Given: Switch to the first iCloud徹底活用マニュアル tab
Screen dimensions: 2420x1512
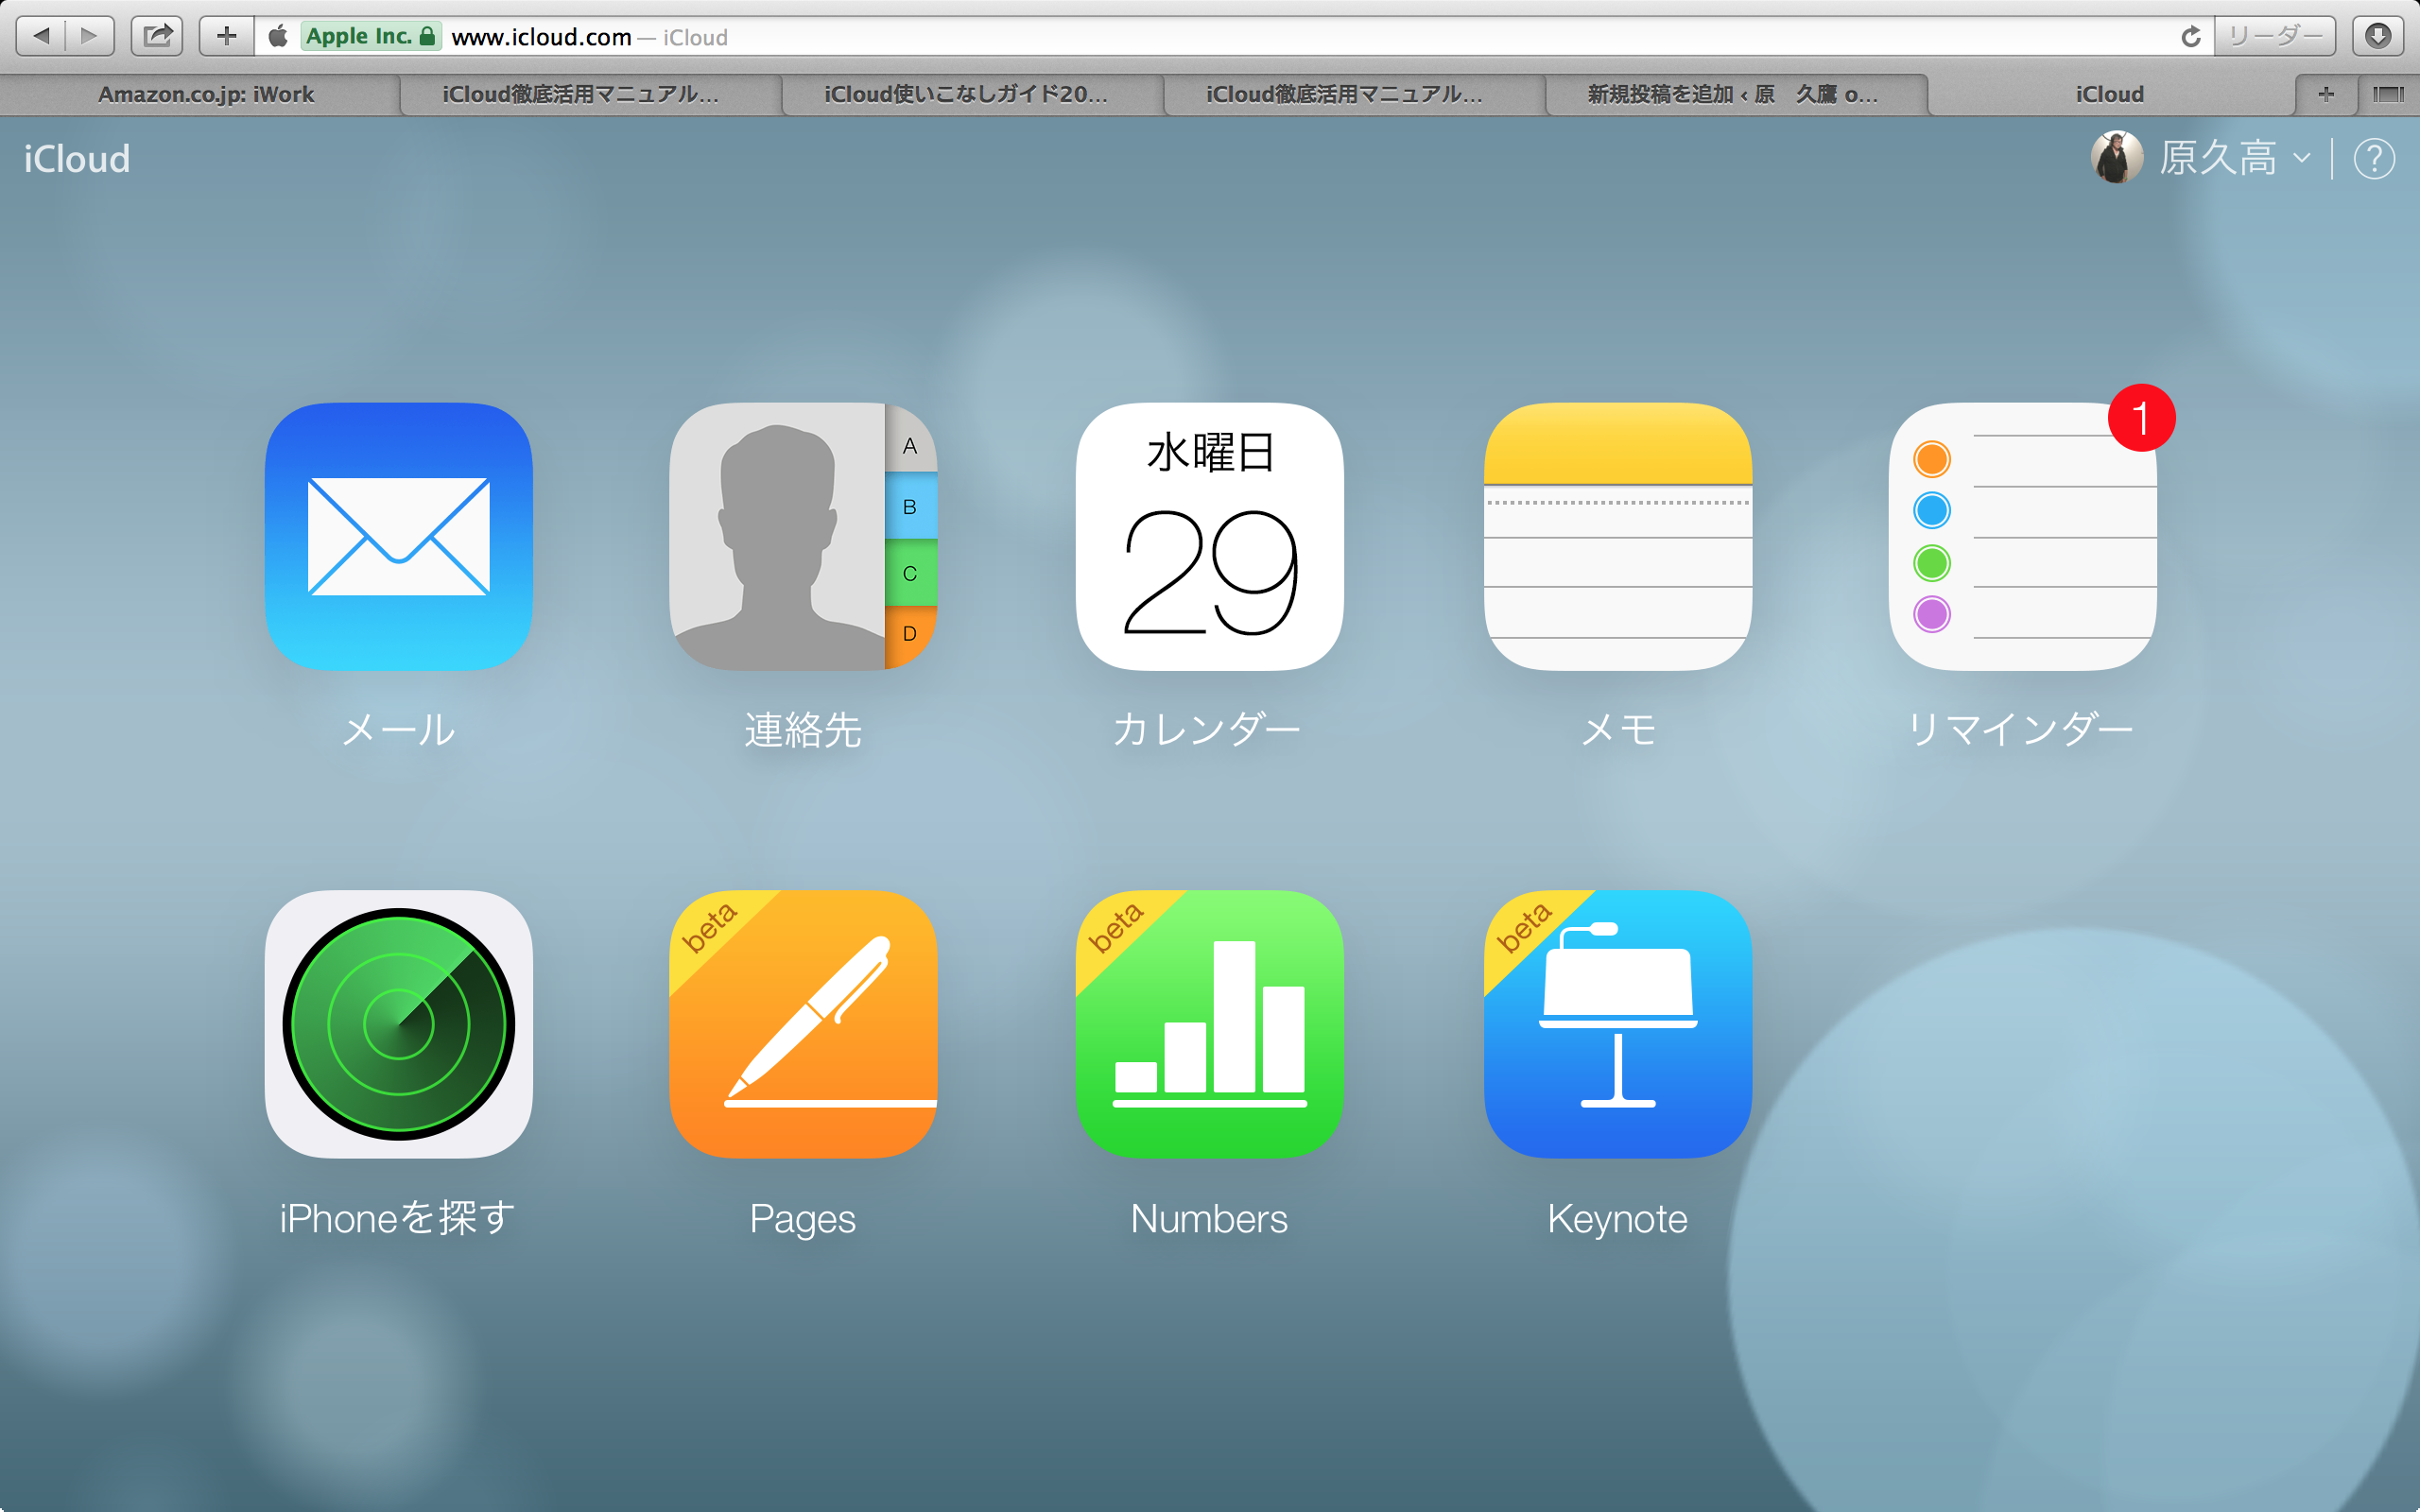Looking at the screenshot, I should [581, 94].
